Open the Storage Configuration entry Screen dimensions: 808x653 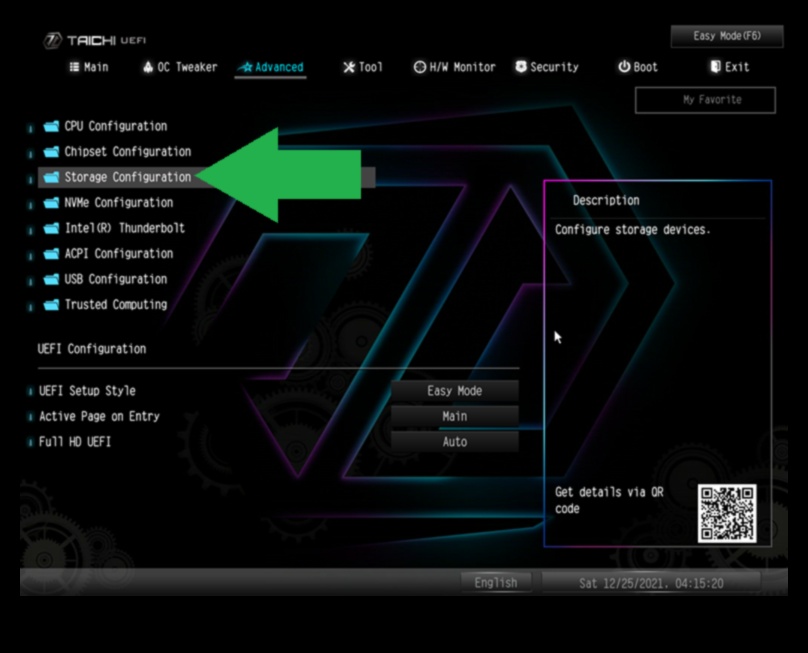tap(127, 177)
